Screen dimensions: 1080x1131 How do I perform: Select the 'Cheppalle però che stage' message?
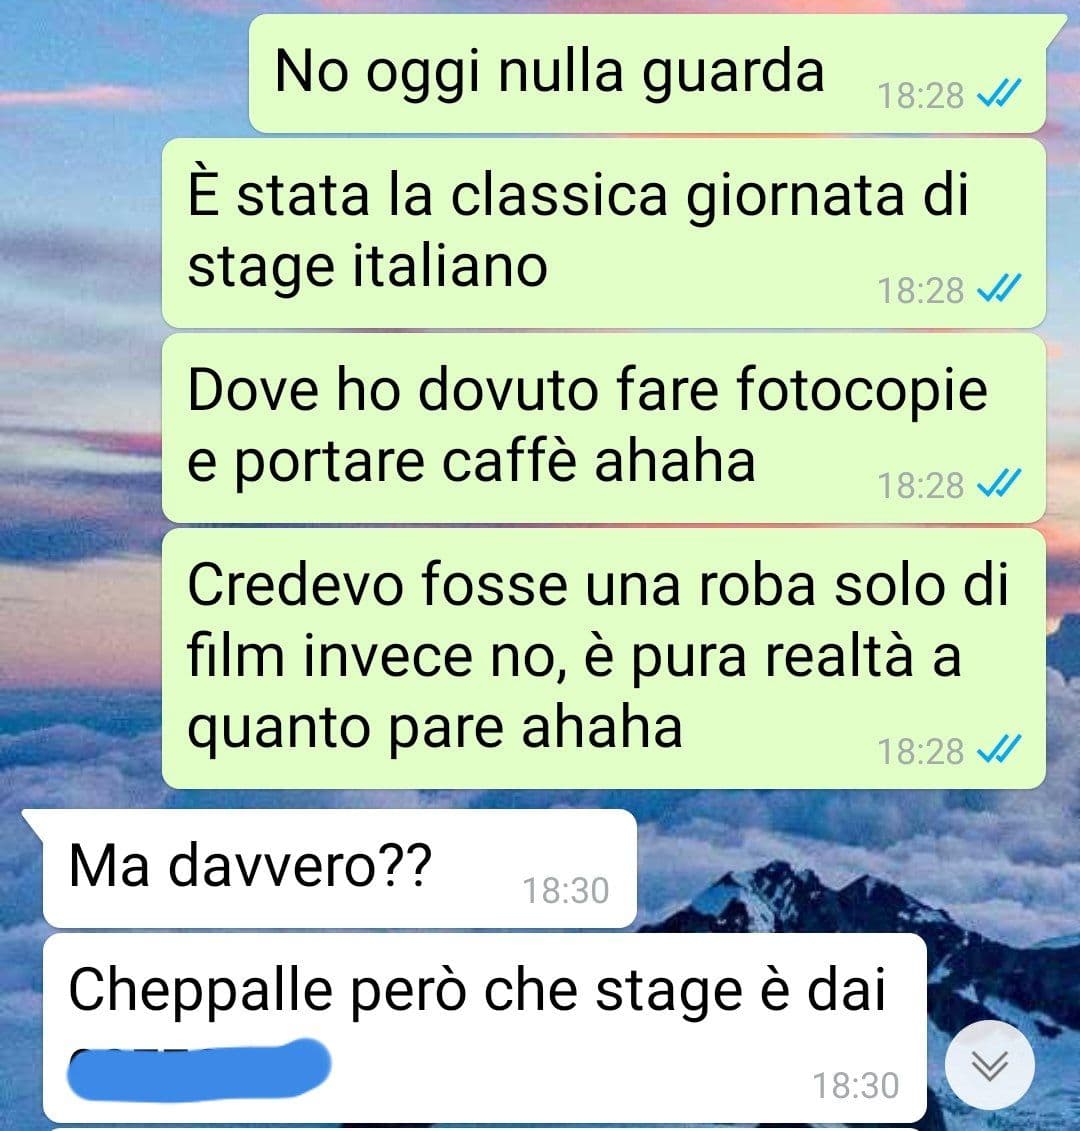click(x=485, y=1028)
